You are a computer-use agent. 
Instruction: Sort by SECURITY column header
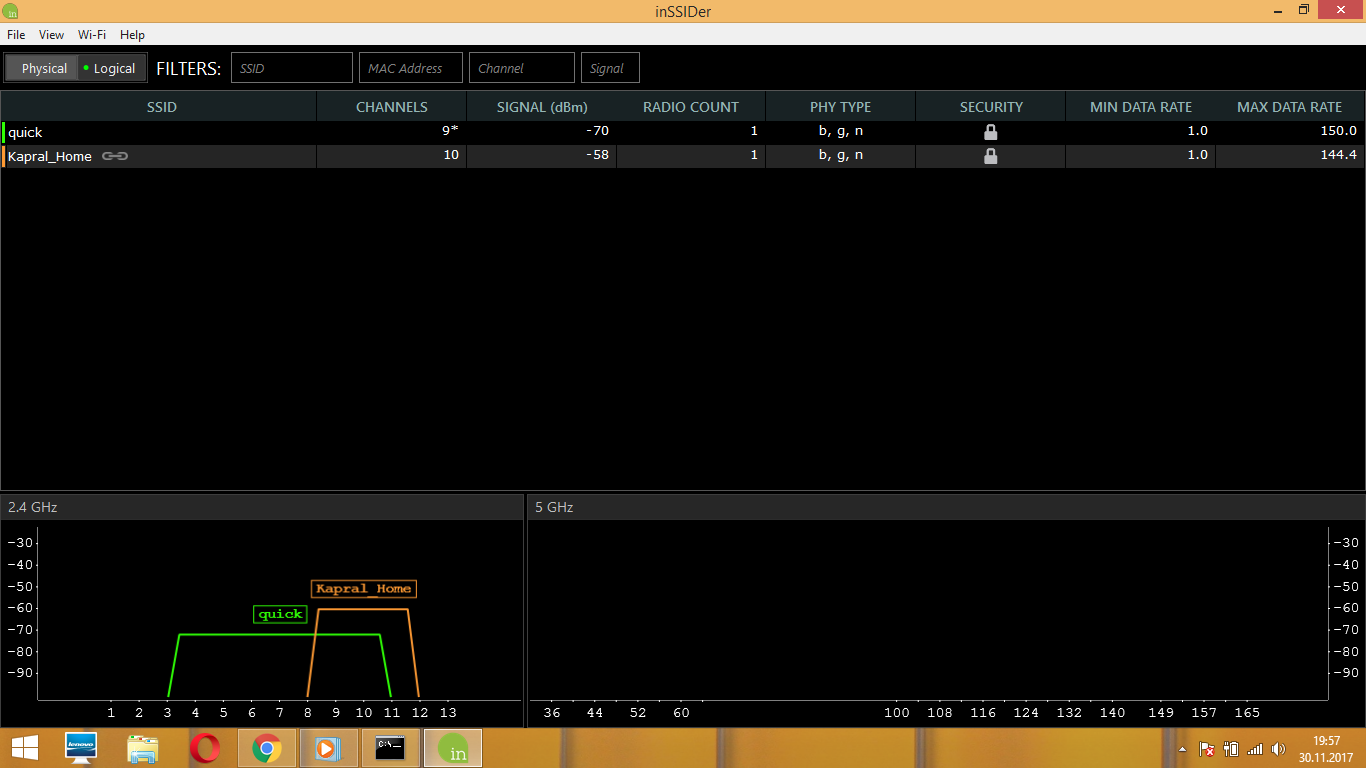point(991,107)
